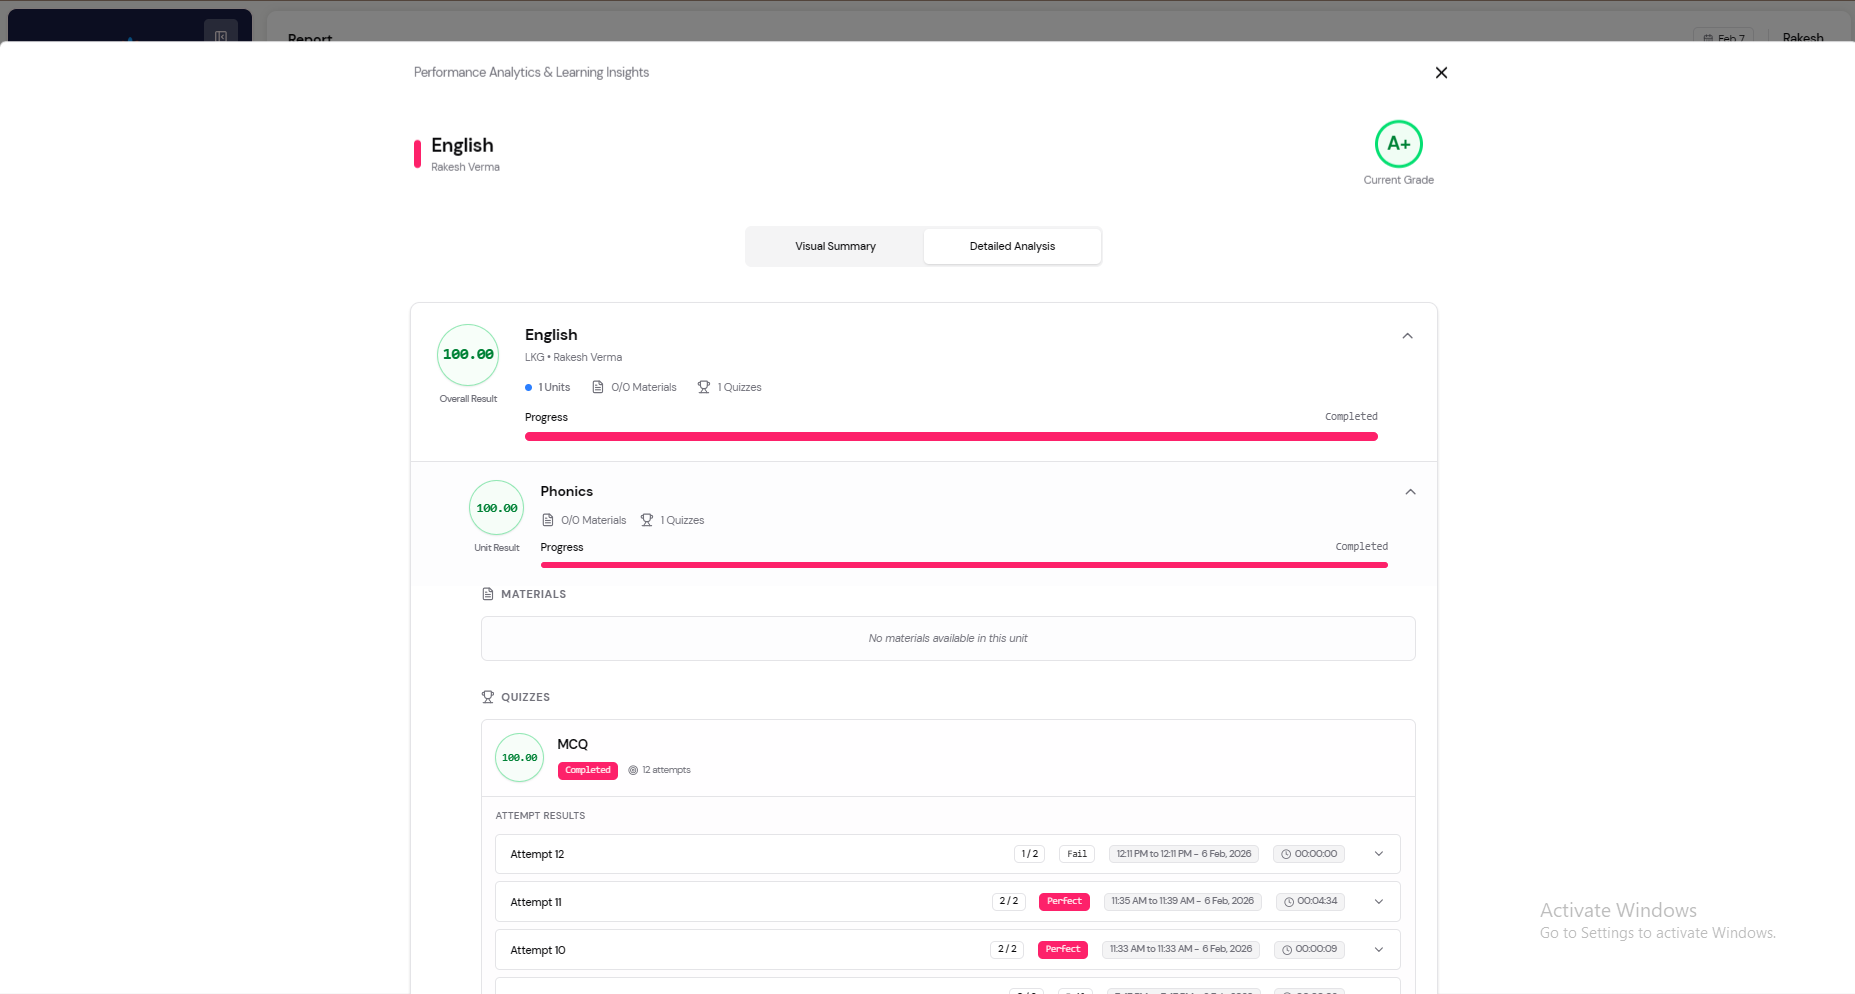Expand Attempt 11 details chevron
1855x994 pixels.
pyautogui.click(x=1379, y=902)
